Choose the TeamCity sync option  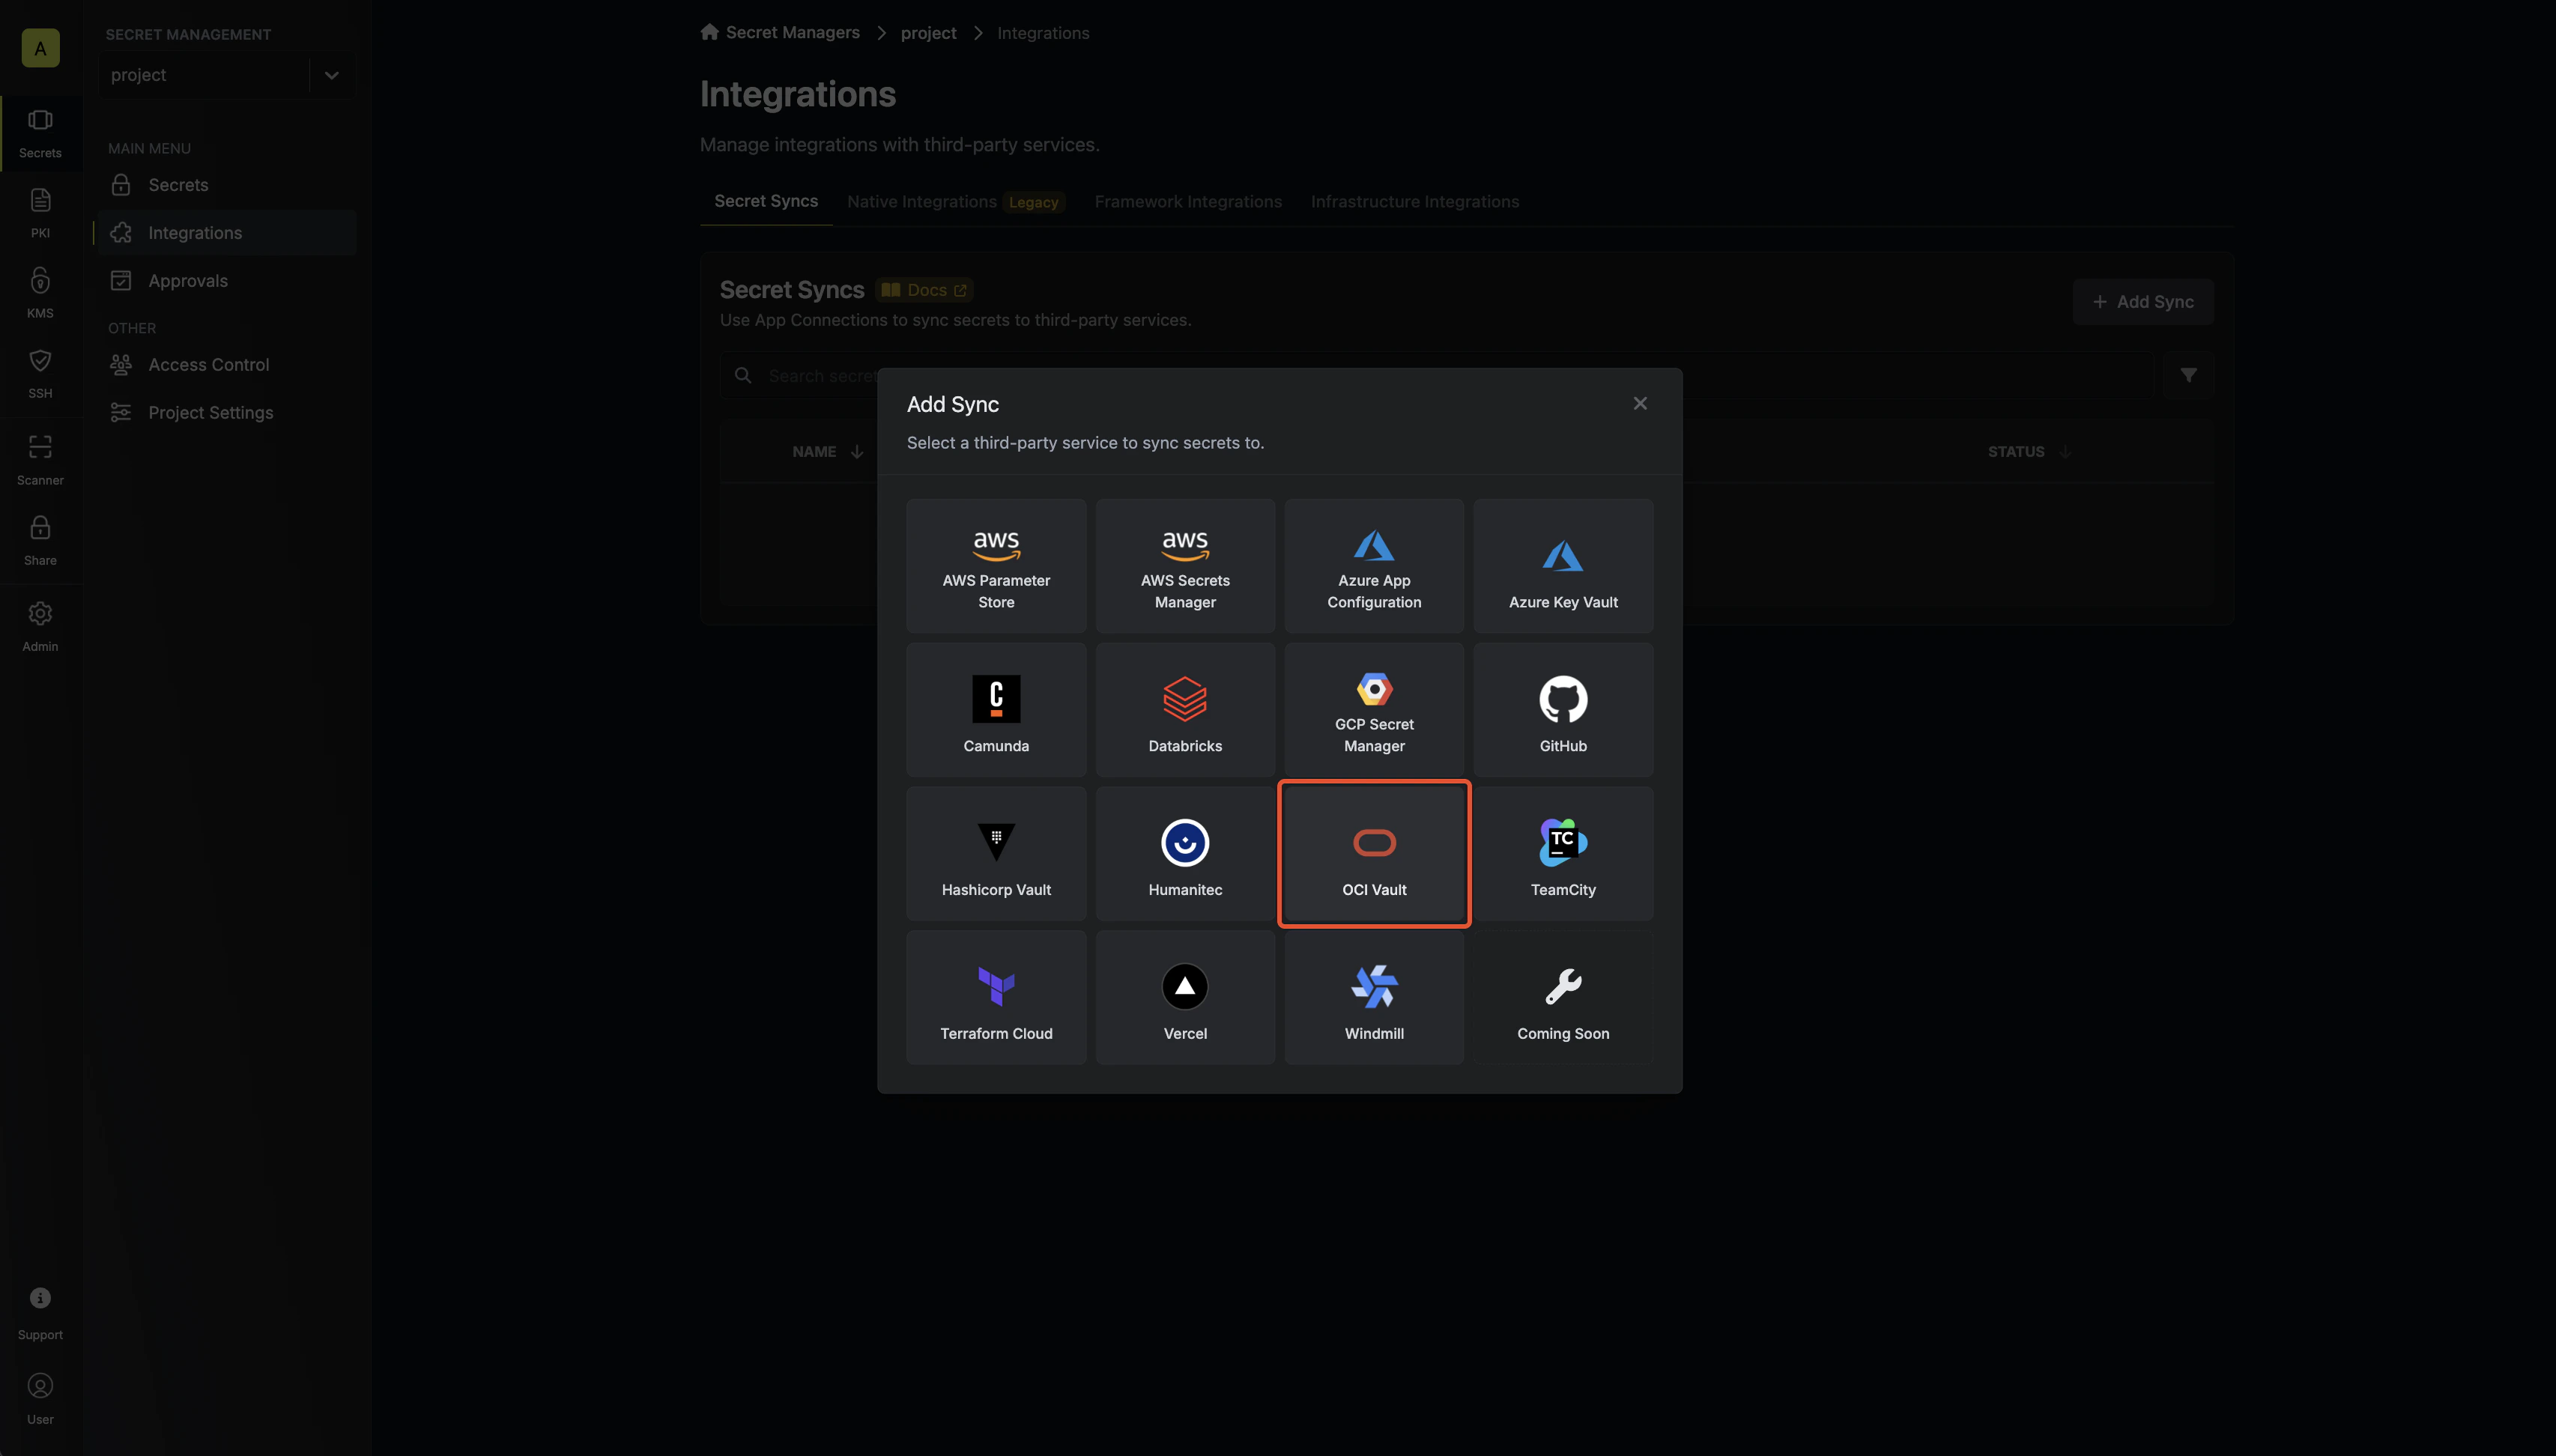click(x=1563, y=854)
